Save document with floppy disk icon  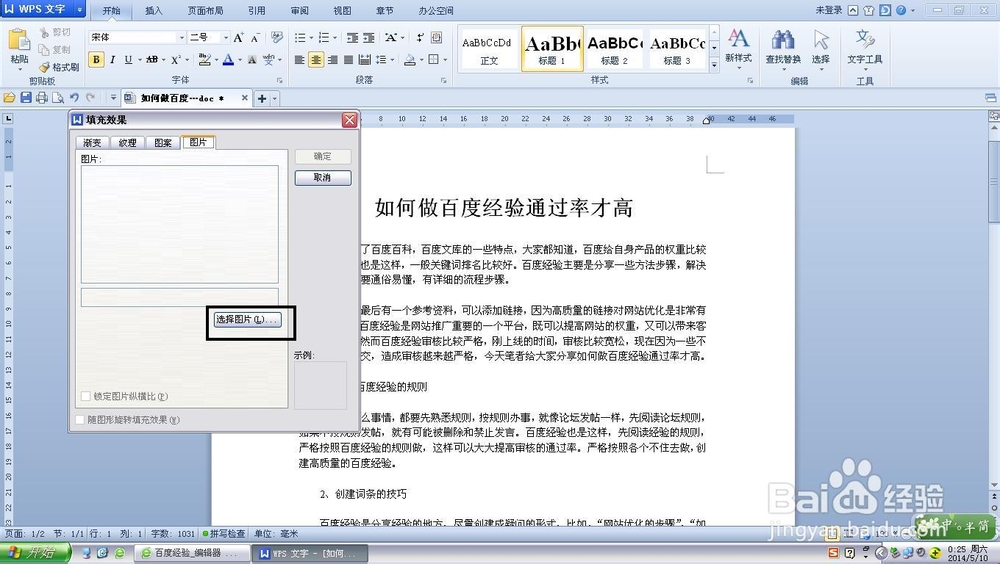click(x=26, y=98)
